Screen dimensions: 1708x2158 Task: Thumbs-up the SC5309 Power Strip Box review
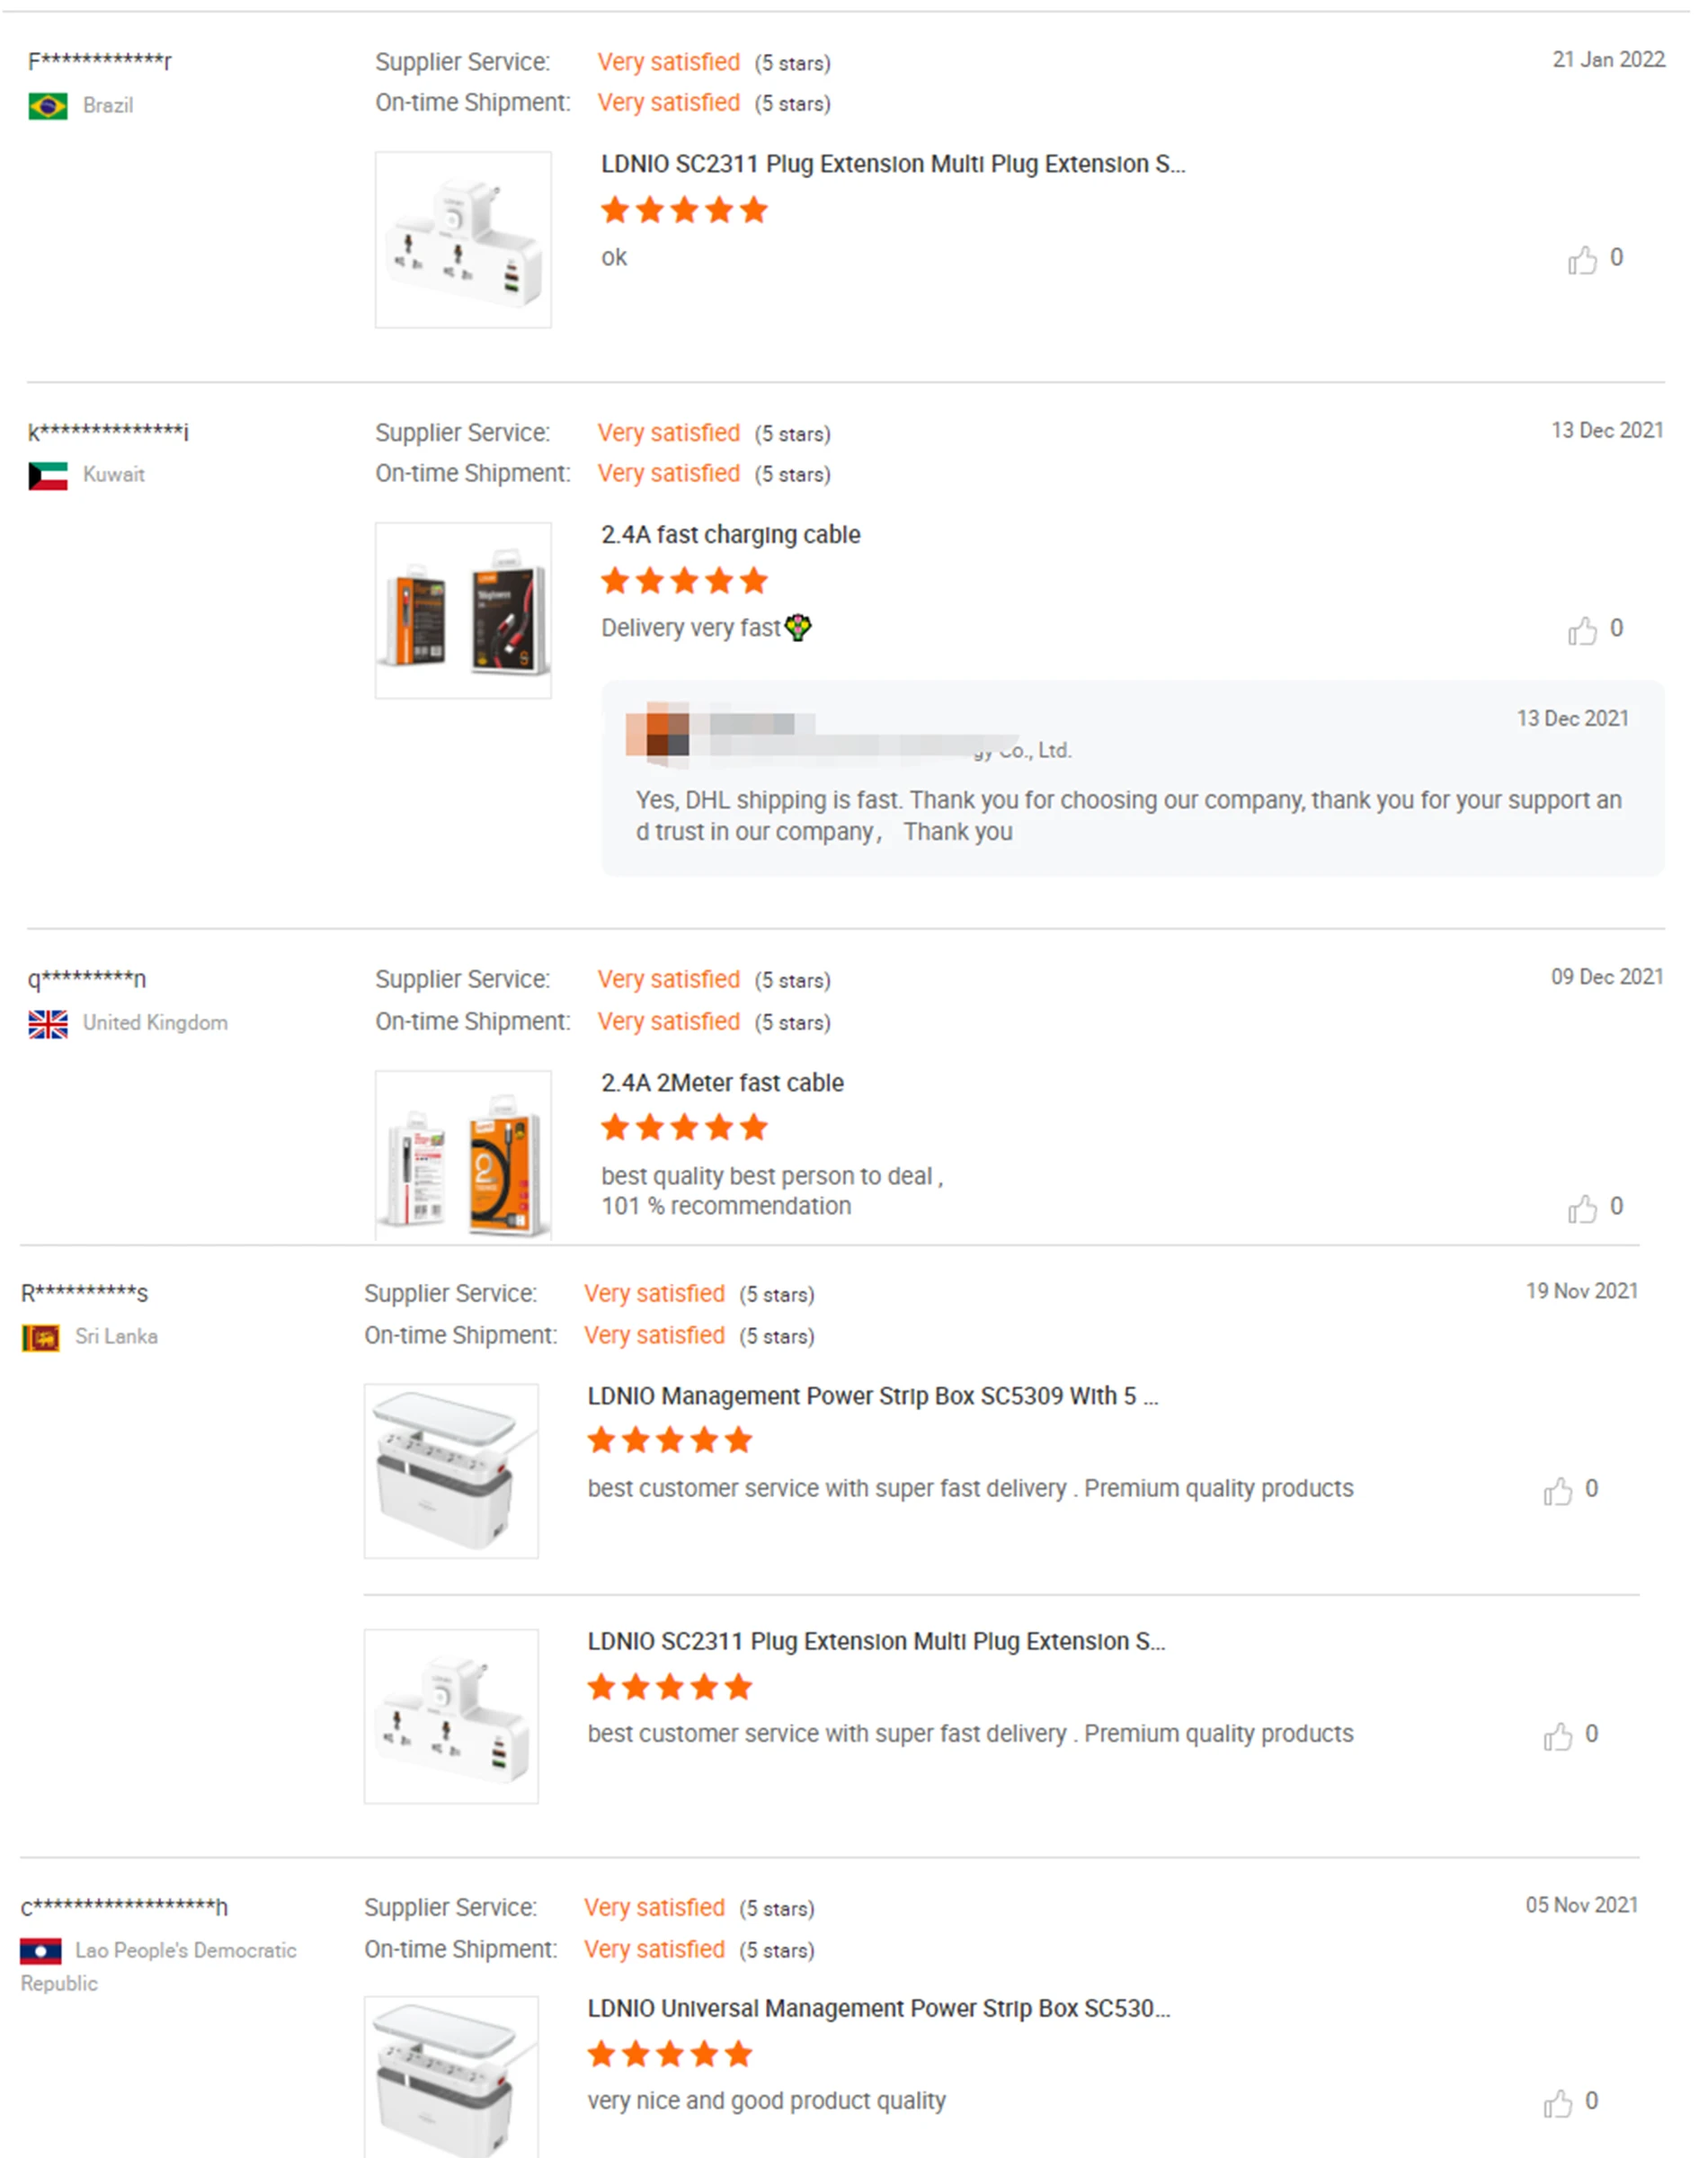[x=1557, y=1491]
